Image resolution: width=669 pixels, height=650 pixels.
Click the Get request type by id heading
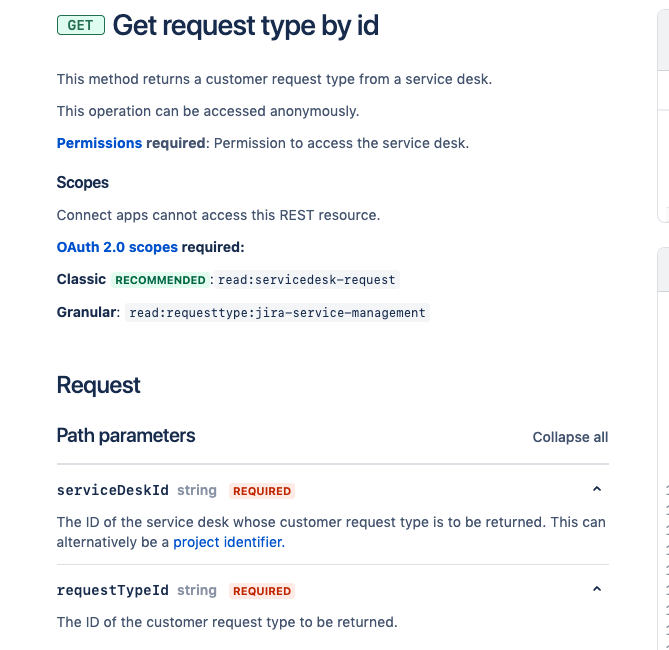point(246,26)
